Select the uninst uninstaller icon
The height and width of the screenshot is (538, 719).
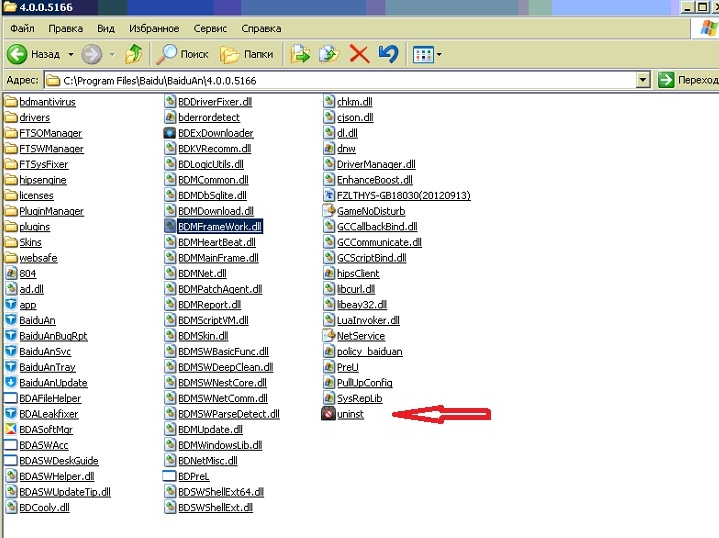coord(328,414)
